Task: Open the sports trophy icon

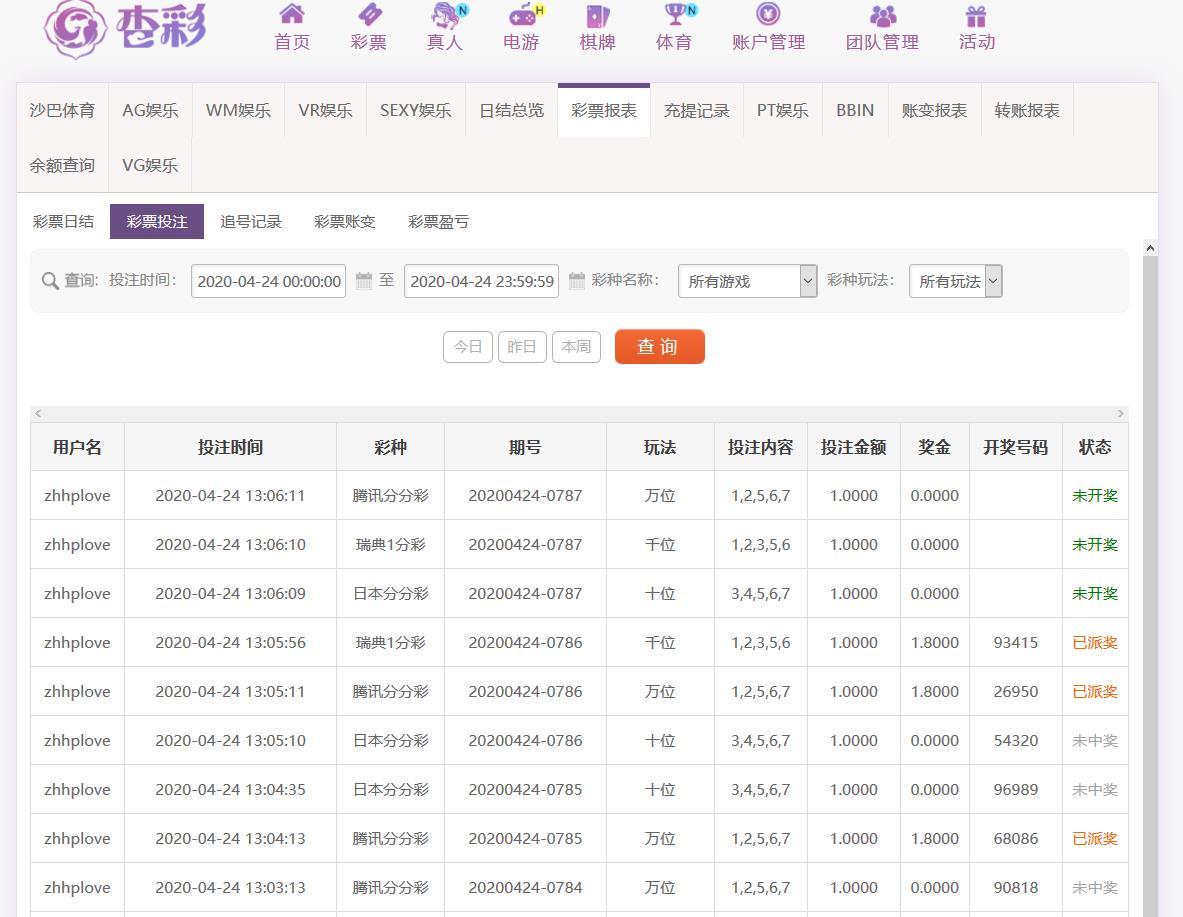Action: pos(674,15)
